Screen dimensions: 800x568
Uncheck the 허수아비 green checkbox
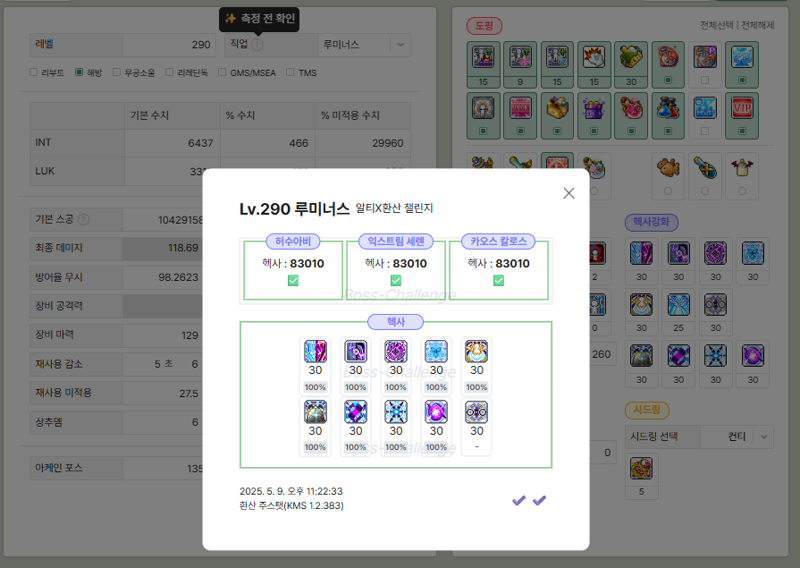pos(293,281)
